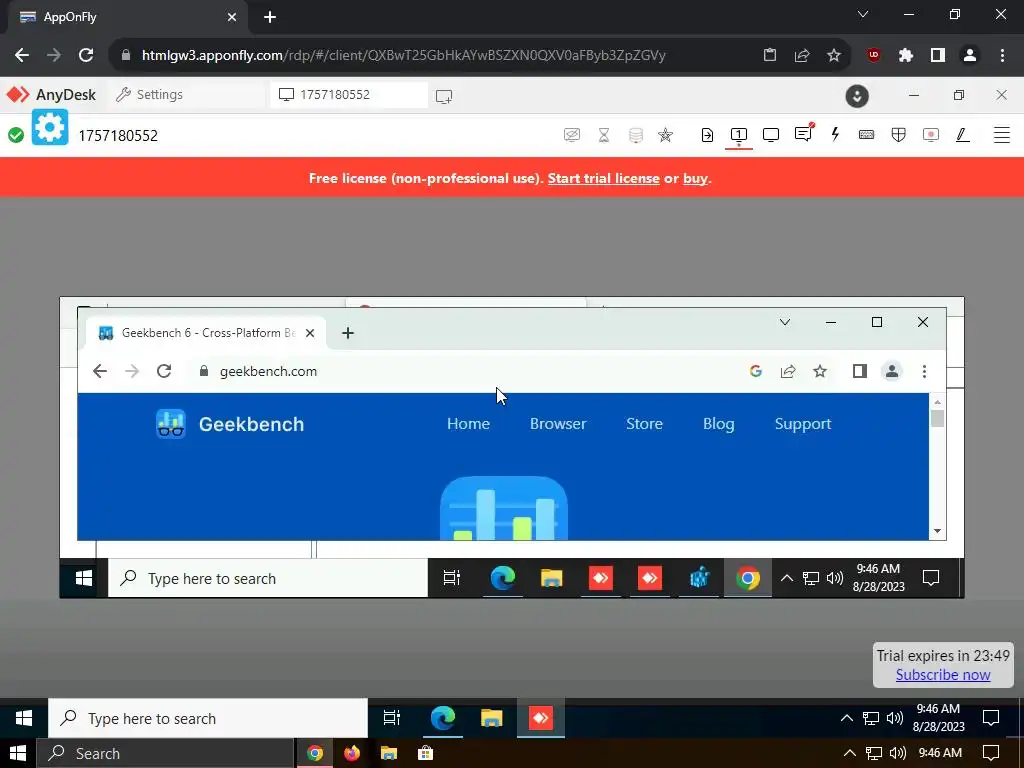Image resolution: width=1024 pixels, height=768 pixels.
Task: Open outer Chrome tab search chevron
Action: click(863, 14)
